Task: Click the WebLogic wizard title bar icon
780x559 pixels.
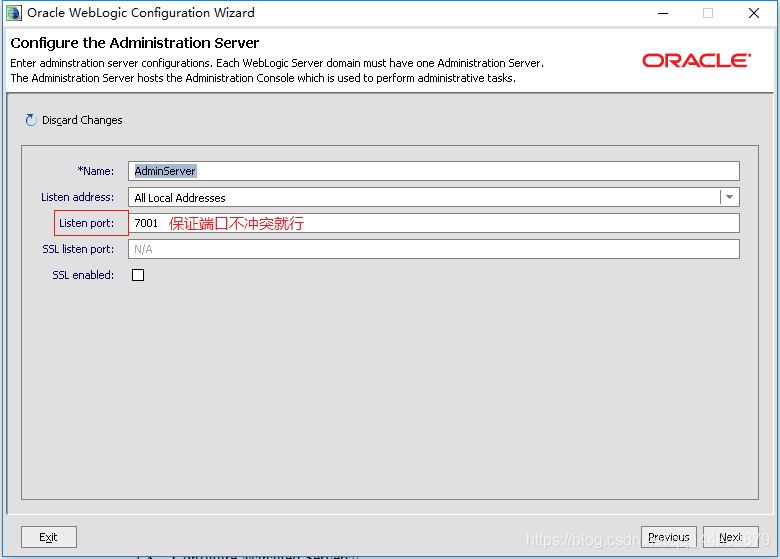Action: 13,13
